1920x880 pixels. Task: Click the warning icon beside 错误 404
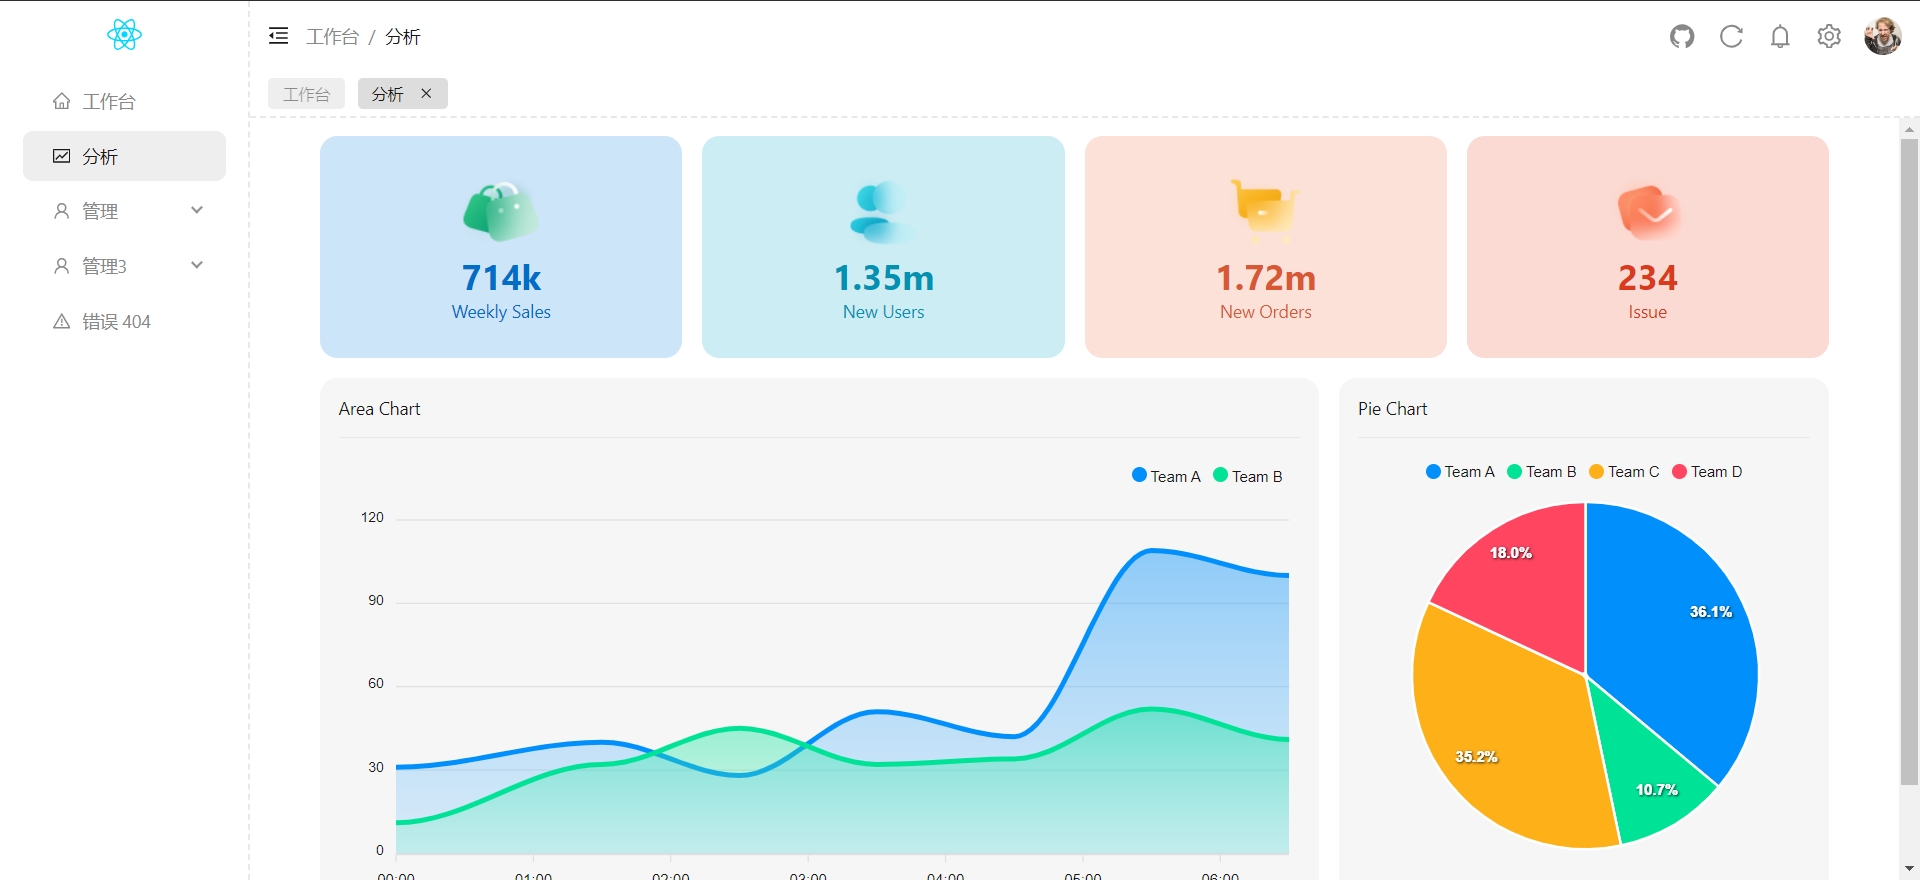(62, 321)
